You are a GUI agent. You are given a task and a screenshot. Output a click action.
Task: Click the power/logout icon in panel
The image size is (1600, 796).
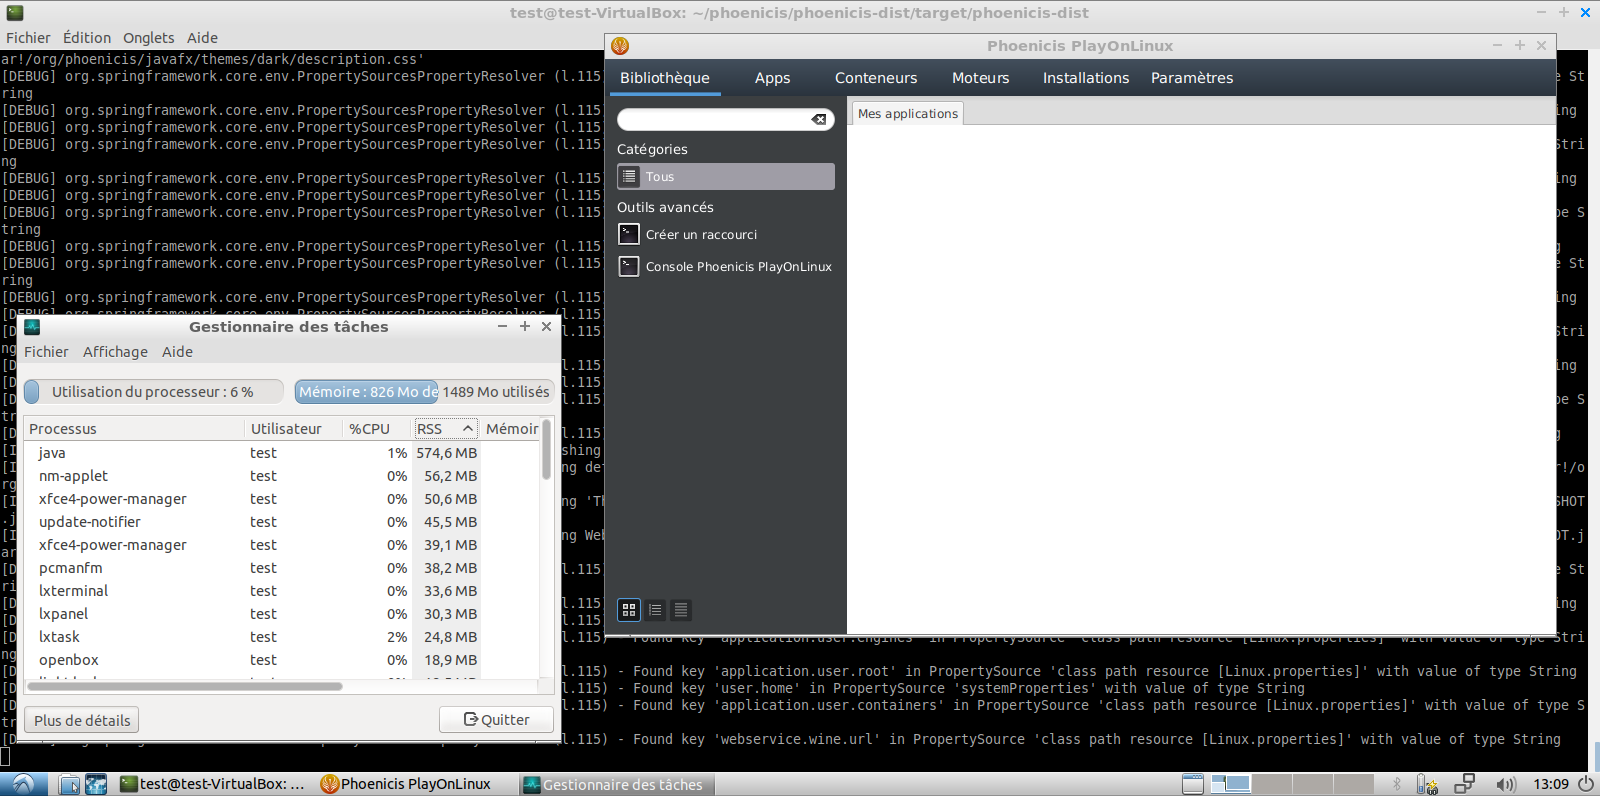(x=1586, y=784)
